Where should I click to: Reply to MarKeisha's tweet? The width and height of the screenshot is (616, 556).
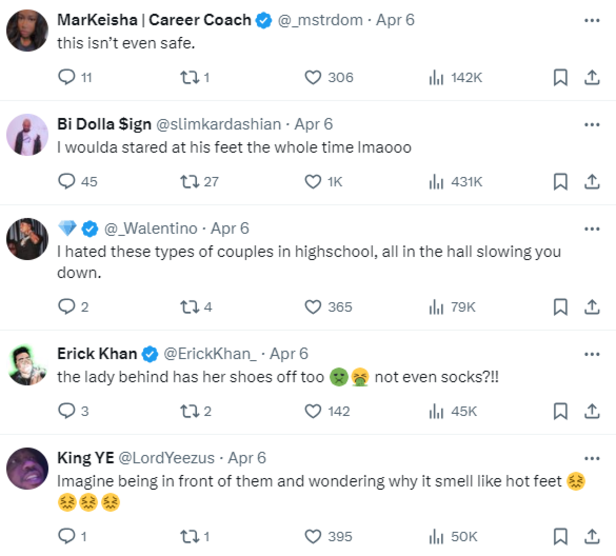click(x=68, y=77)
